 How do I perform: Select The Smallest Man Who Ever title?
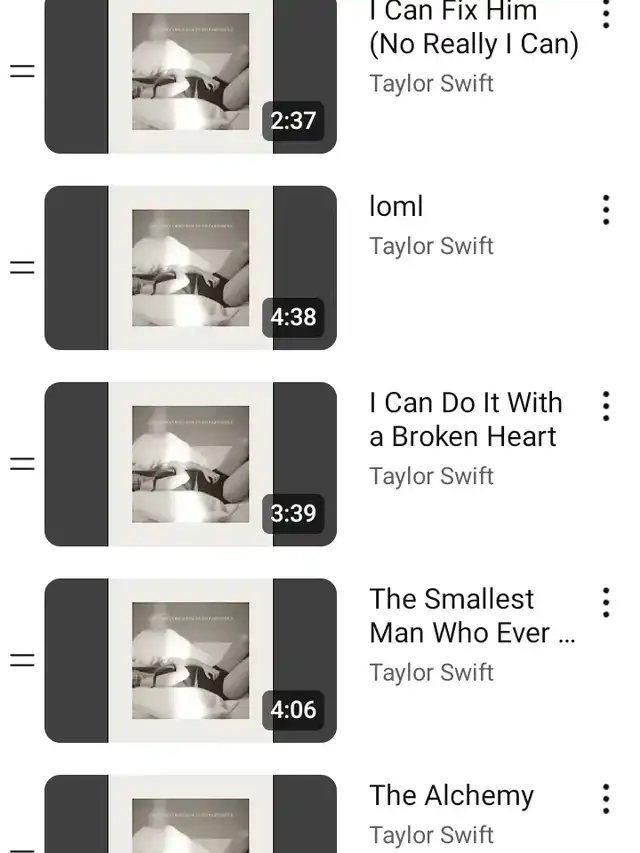(x=472, y=616)
